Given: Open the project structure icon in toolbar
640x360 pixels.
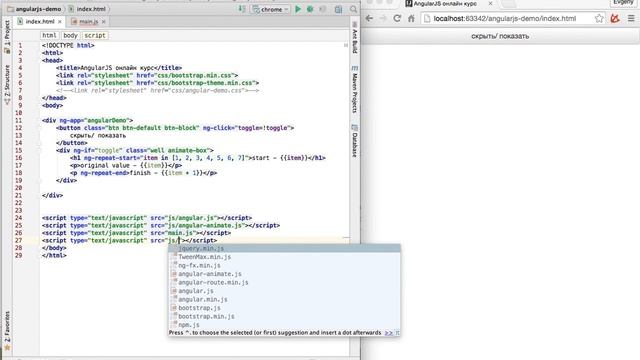Looking at the screenshot, I should [338, 9].
